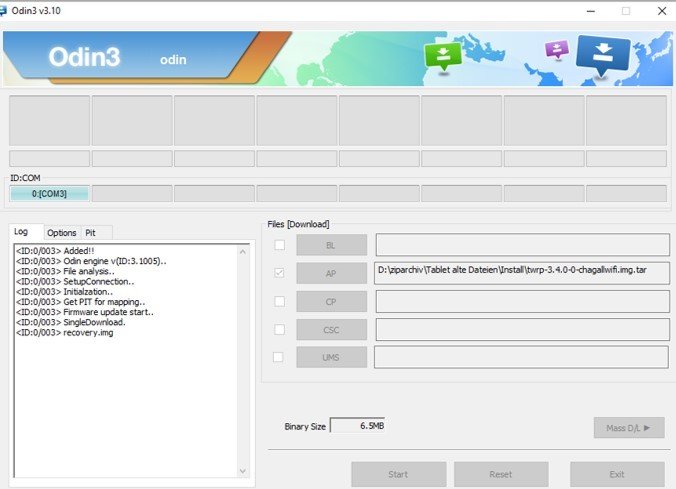Click the log scrollbar down arrow
Screen dimensions: 676x489
(x=243, y=471)
